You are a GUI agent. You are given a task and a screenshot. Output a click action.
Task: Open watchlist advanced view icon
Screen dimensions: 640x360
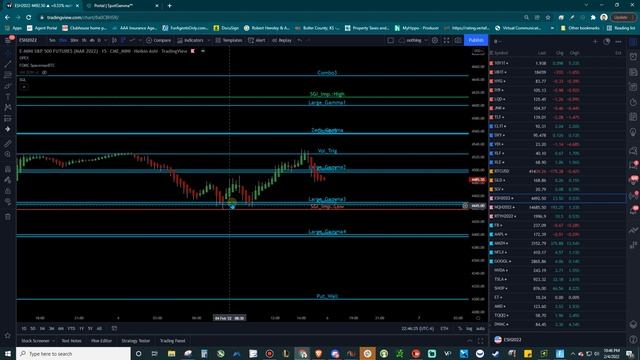tap(607, 42)
